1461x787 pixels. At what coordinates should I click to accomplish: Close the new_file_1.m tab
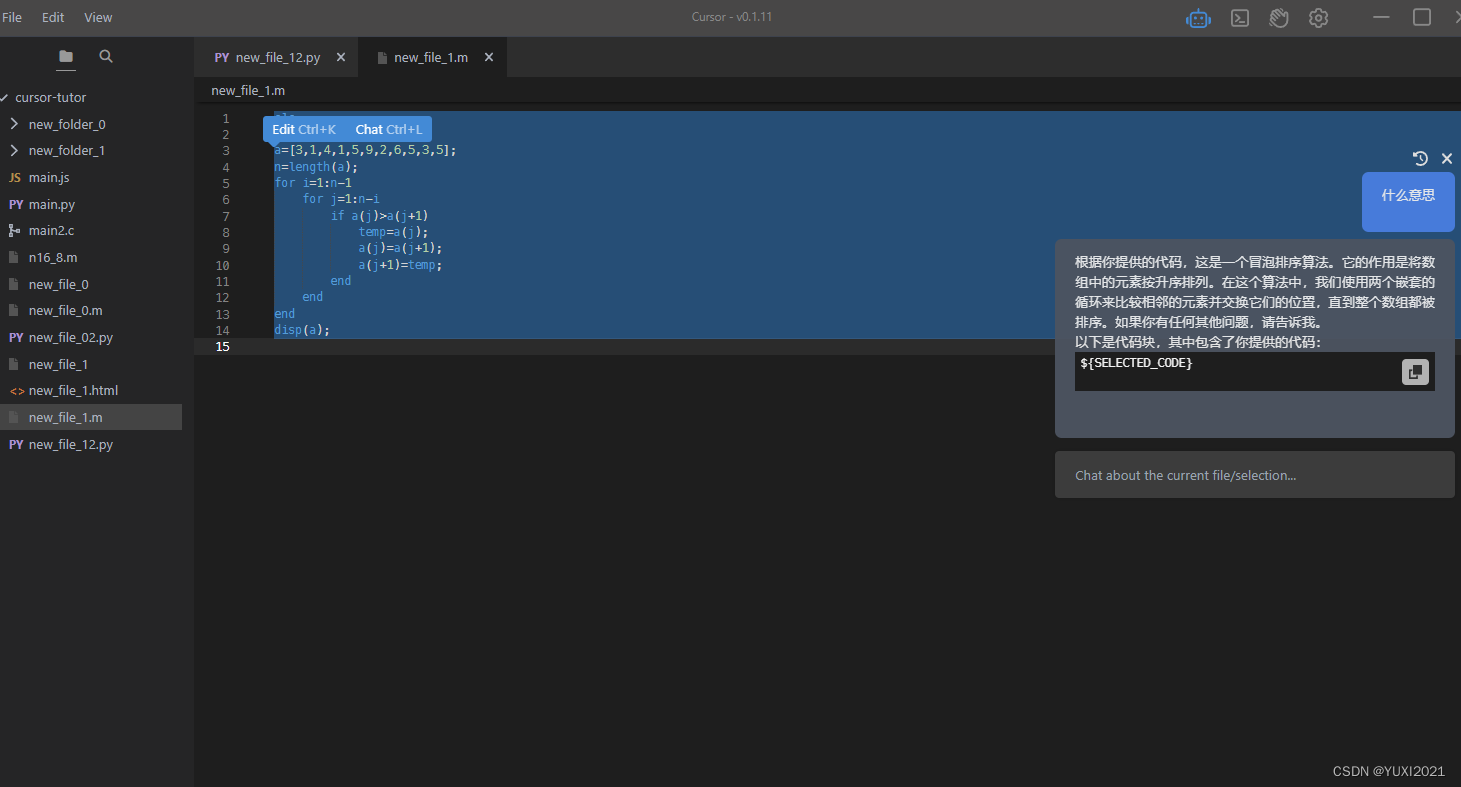tap(489, 57)
